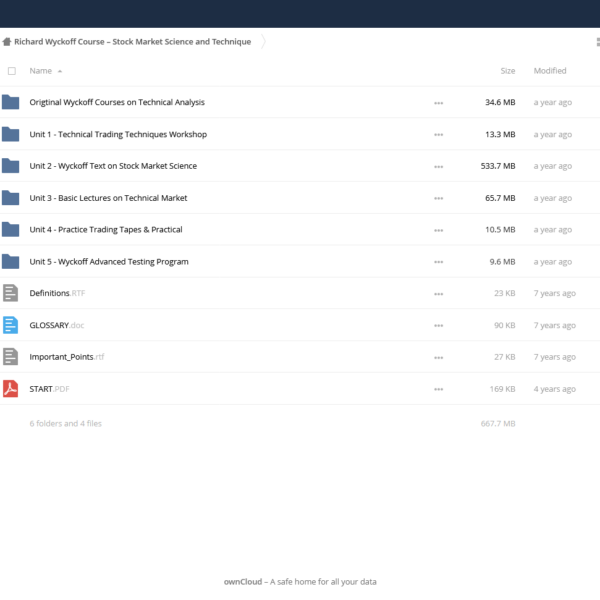
Task: Click the 169 KB size of START.PDF
Action: pyautogui.click(x=502, y=389)
